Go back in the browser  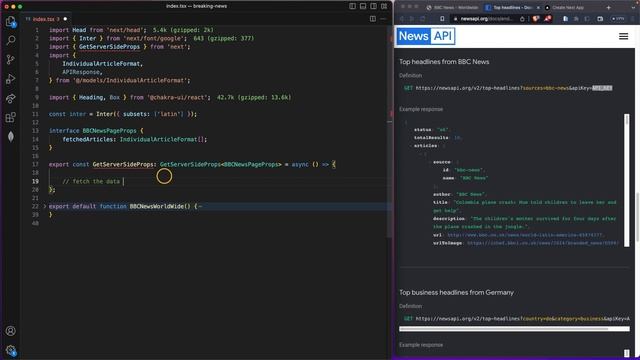pyautogui.click(x=402, y=19)
